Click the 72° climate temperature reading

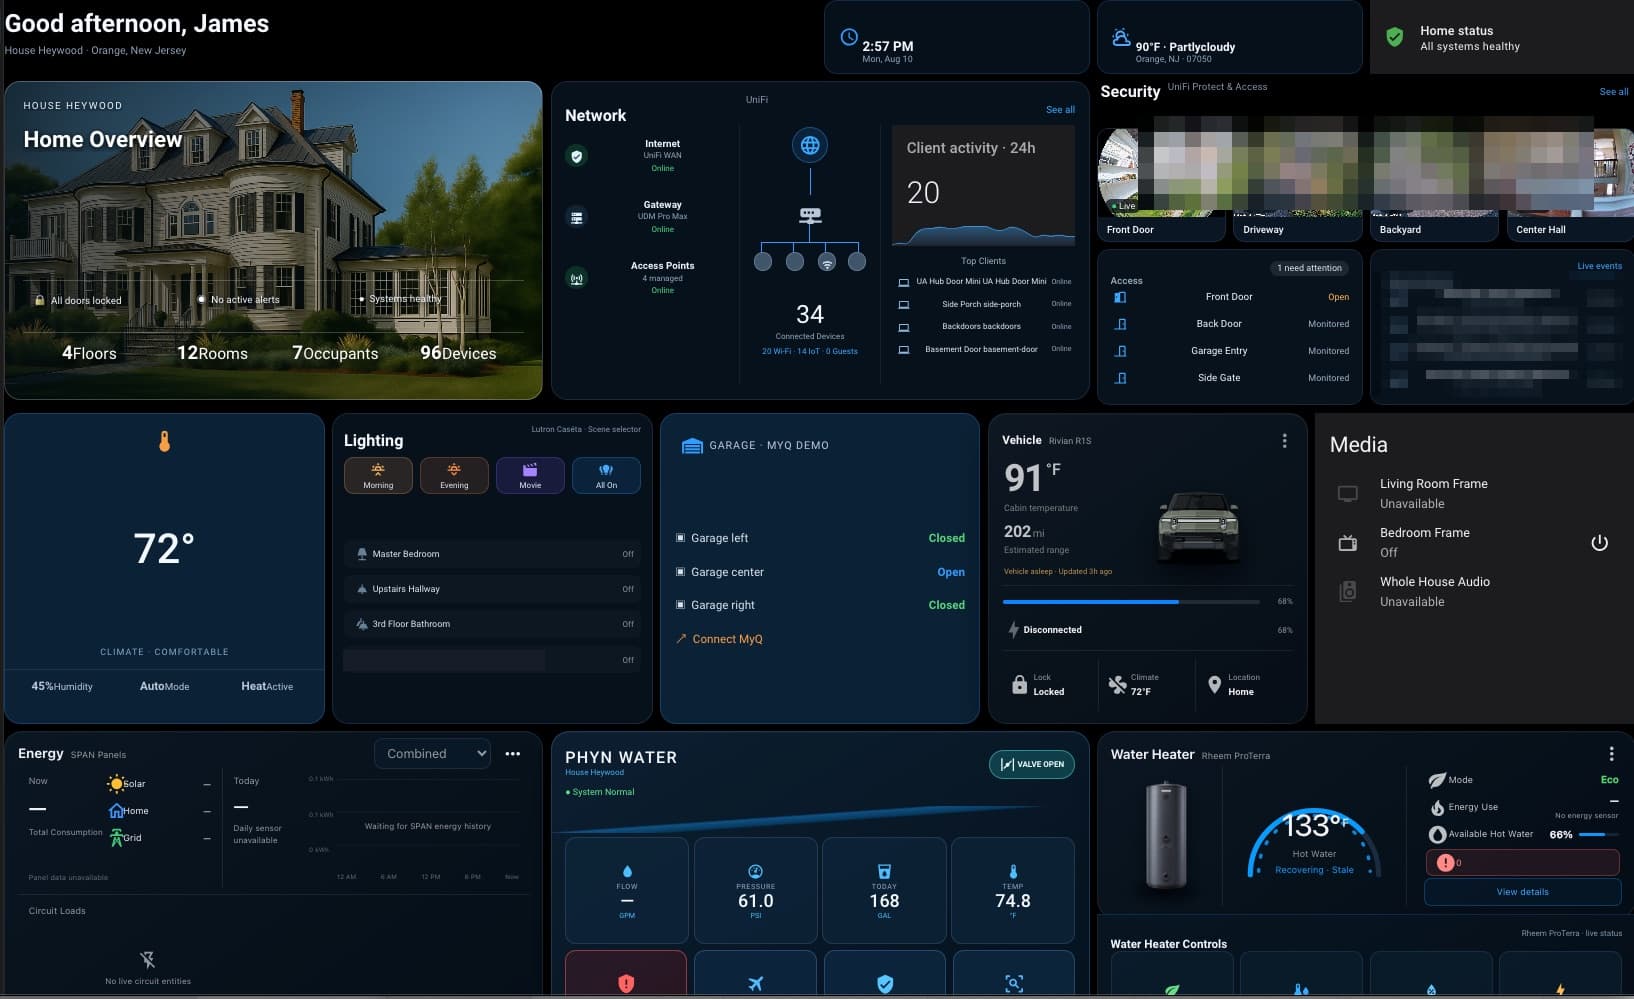coord(164,548)
